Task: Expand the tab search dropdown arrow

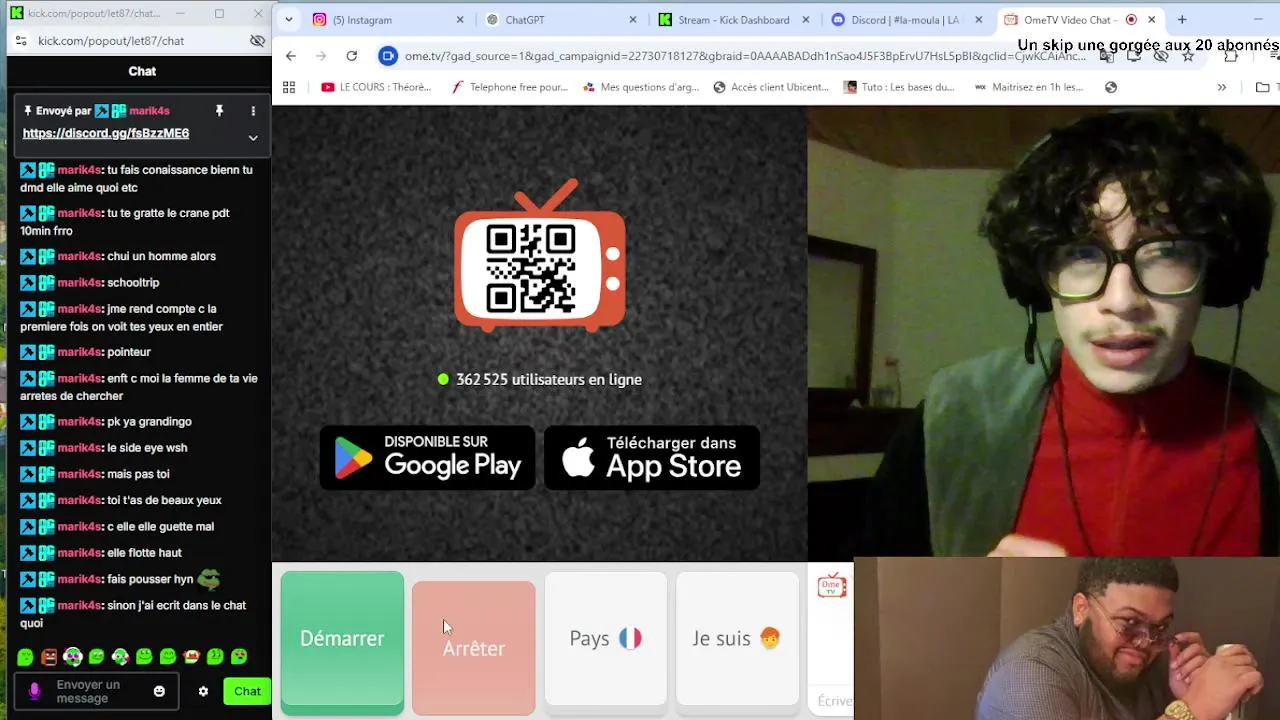Action: pos(288,20)
